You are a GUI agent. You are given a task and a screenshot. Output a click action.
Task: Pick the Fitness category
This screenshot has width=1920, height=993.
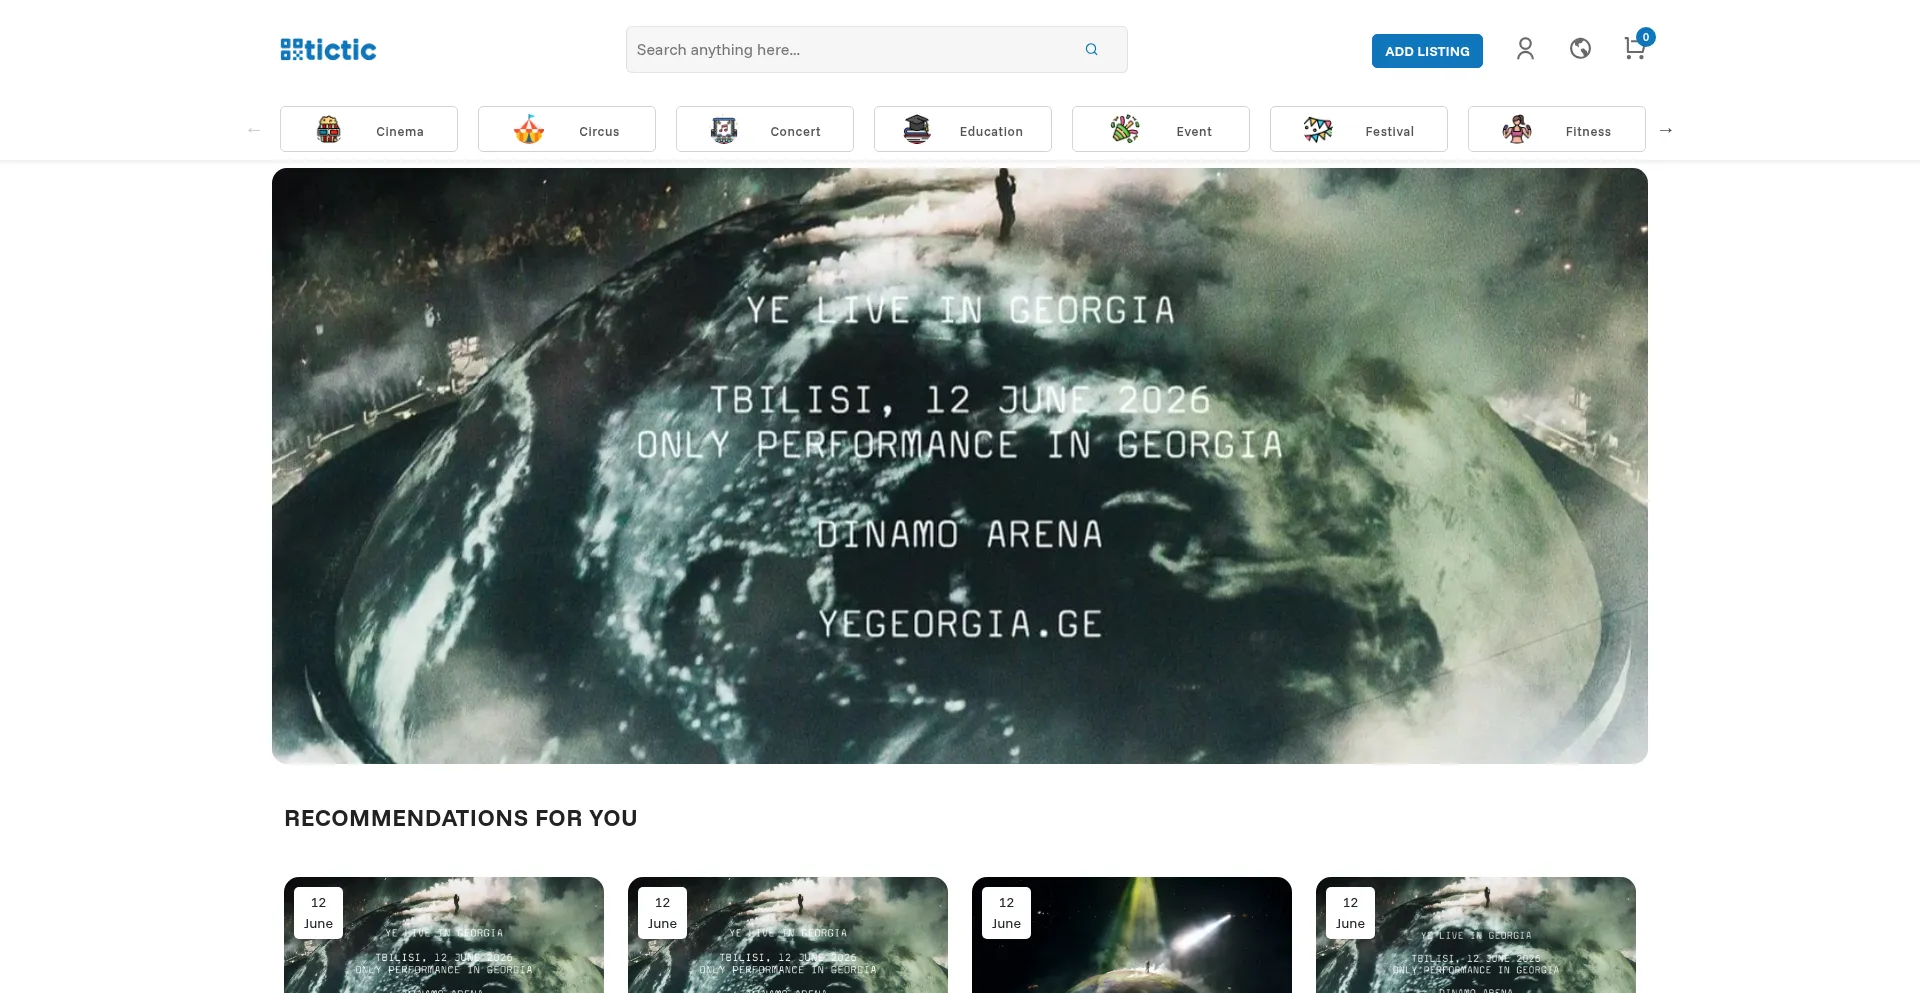tap(1557, 129)
